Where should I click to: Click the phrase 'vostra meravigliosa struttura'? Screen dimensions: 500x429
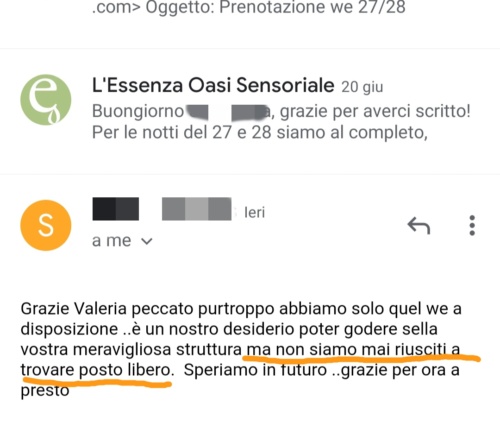(131, 350)
